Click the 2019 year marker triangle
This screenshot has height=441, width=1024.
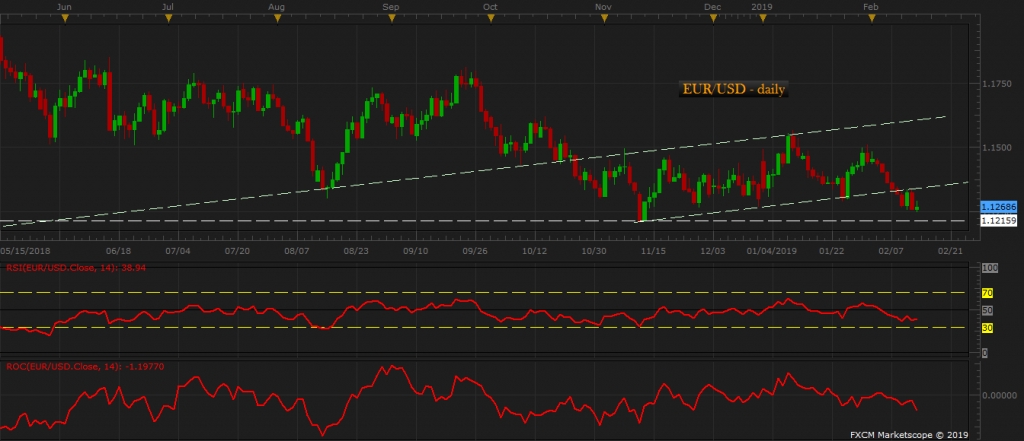pyautogui.click(x=762, y=18)
